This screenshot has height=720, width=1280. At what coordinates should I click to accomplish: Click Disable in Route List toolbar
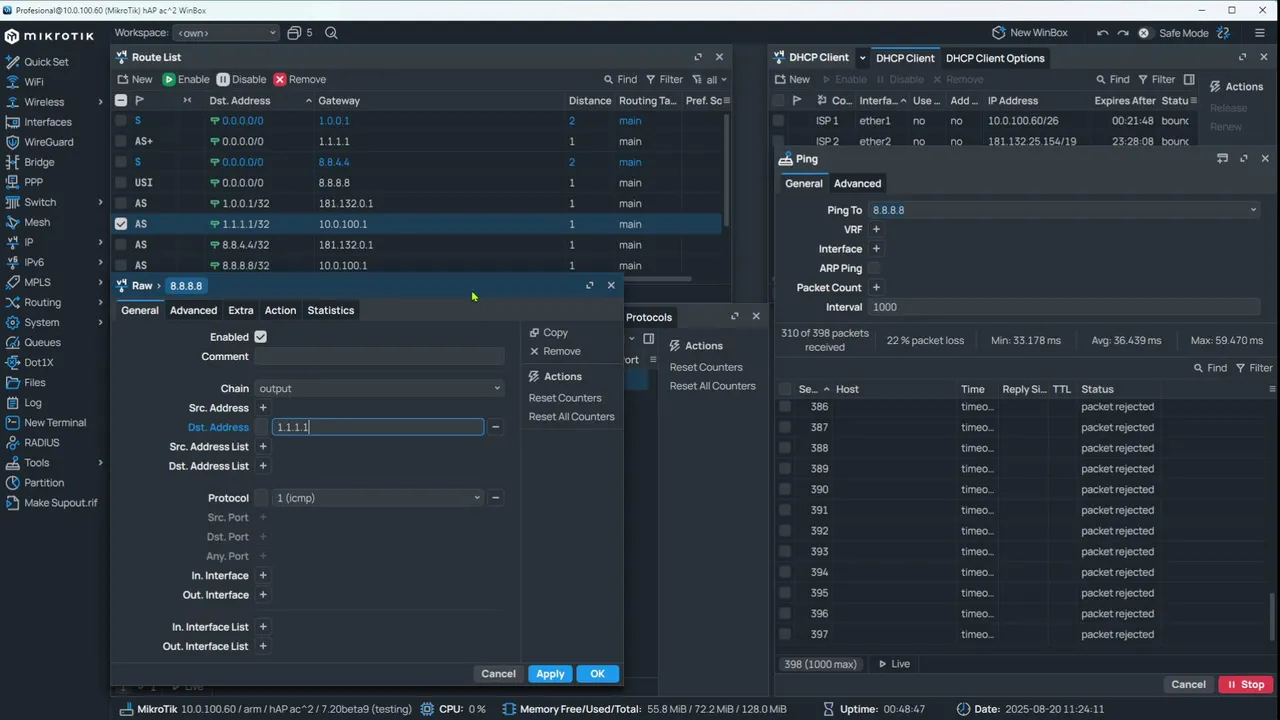pyautogui.click(x=241, y=79)
